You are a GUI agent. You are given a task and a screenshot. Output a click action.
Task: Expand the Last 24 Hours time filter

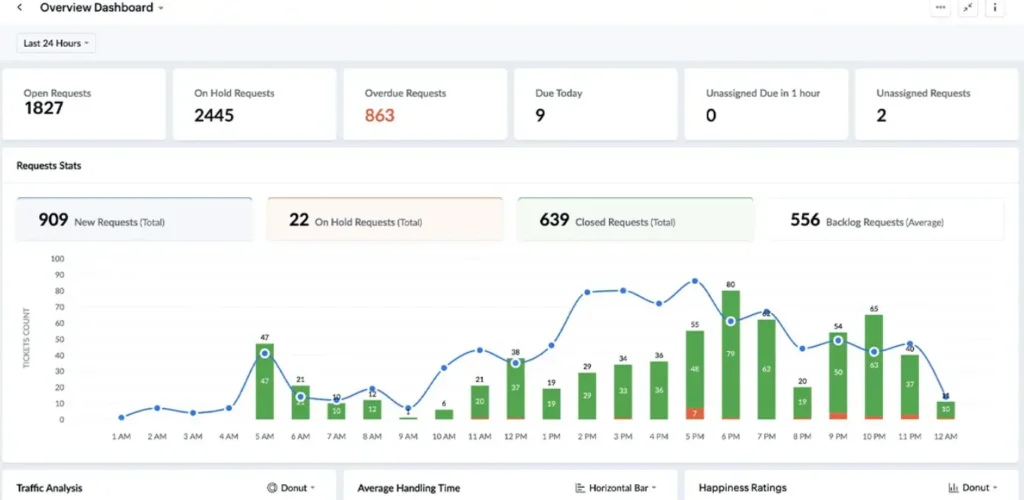coord(56,43)
